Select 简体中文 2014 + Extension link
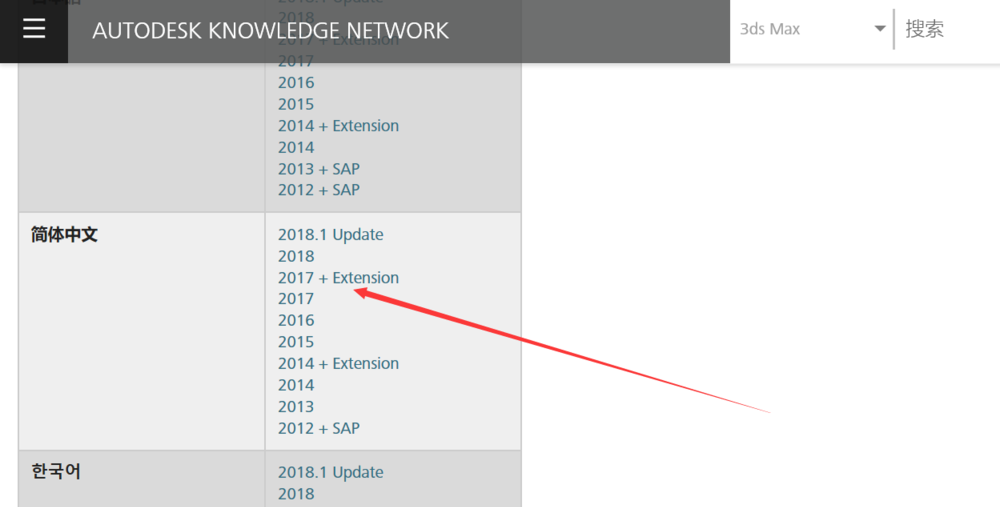This screenshot has height=507, width=1000. tap(338, 363)
